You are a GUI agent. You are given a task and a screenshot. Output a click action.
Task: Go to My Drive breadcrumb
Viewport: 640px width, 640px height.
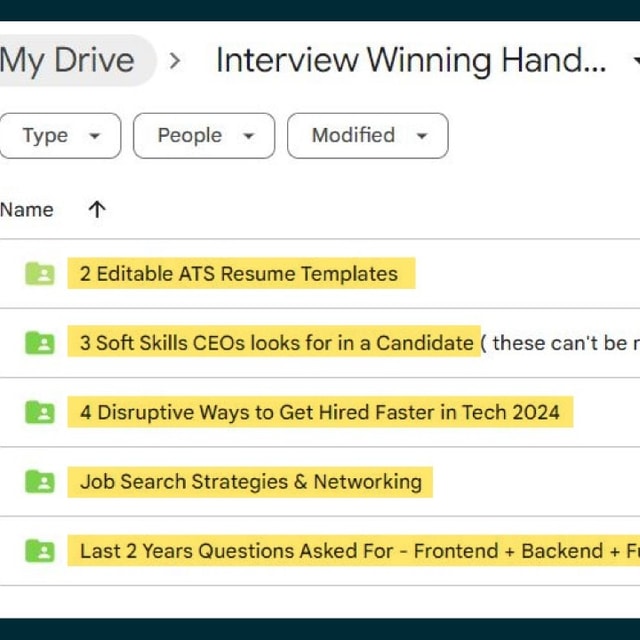67,61
